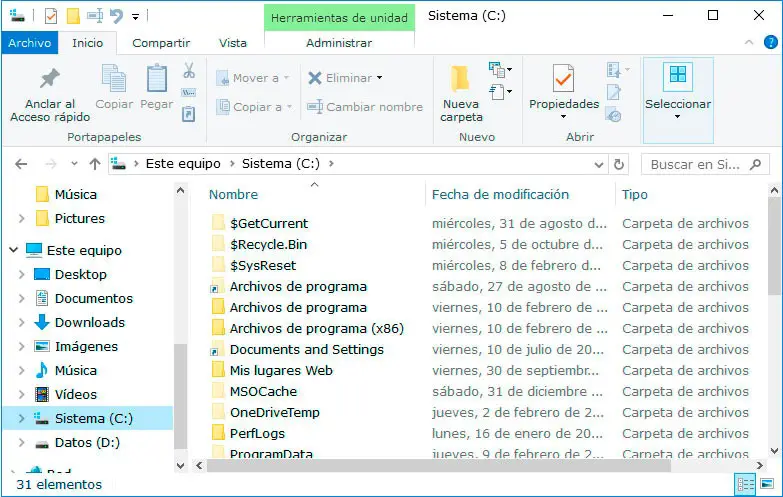Expand the Downloads tree node
The height and width of the screenshot is (497, 783).
[21, 322]
